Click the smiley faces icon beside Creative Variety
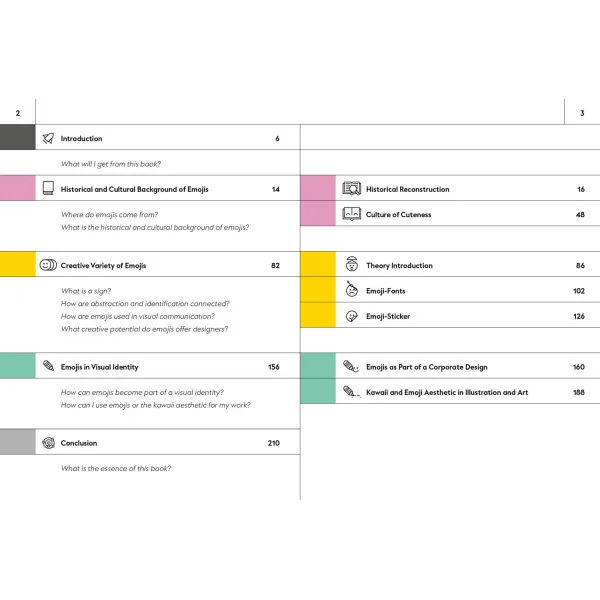 tap(48, 265)
